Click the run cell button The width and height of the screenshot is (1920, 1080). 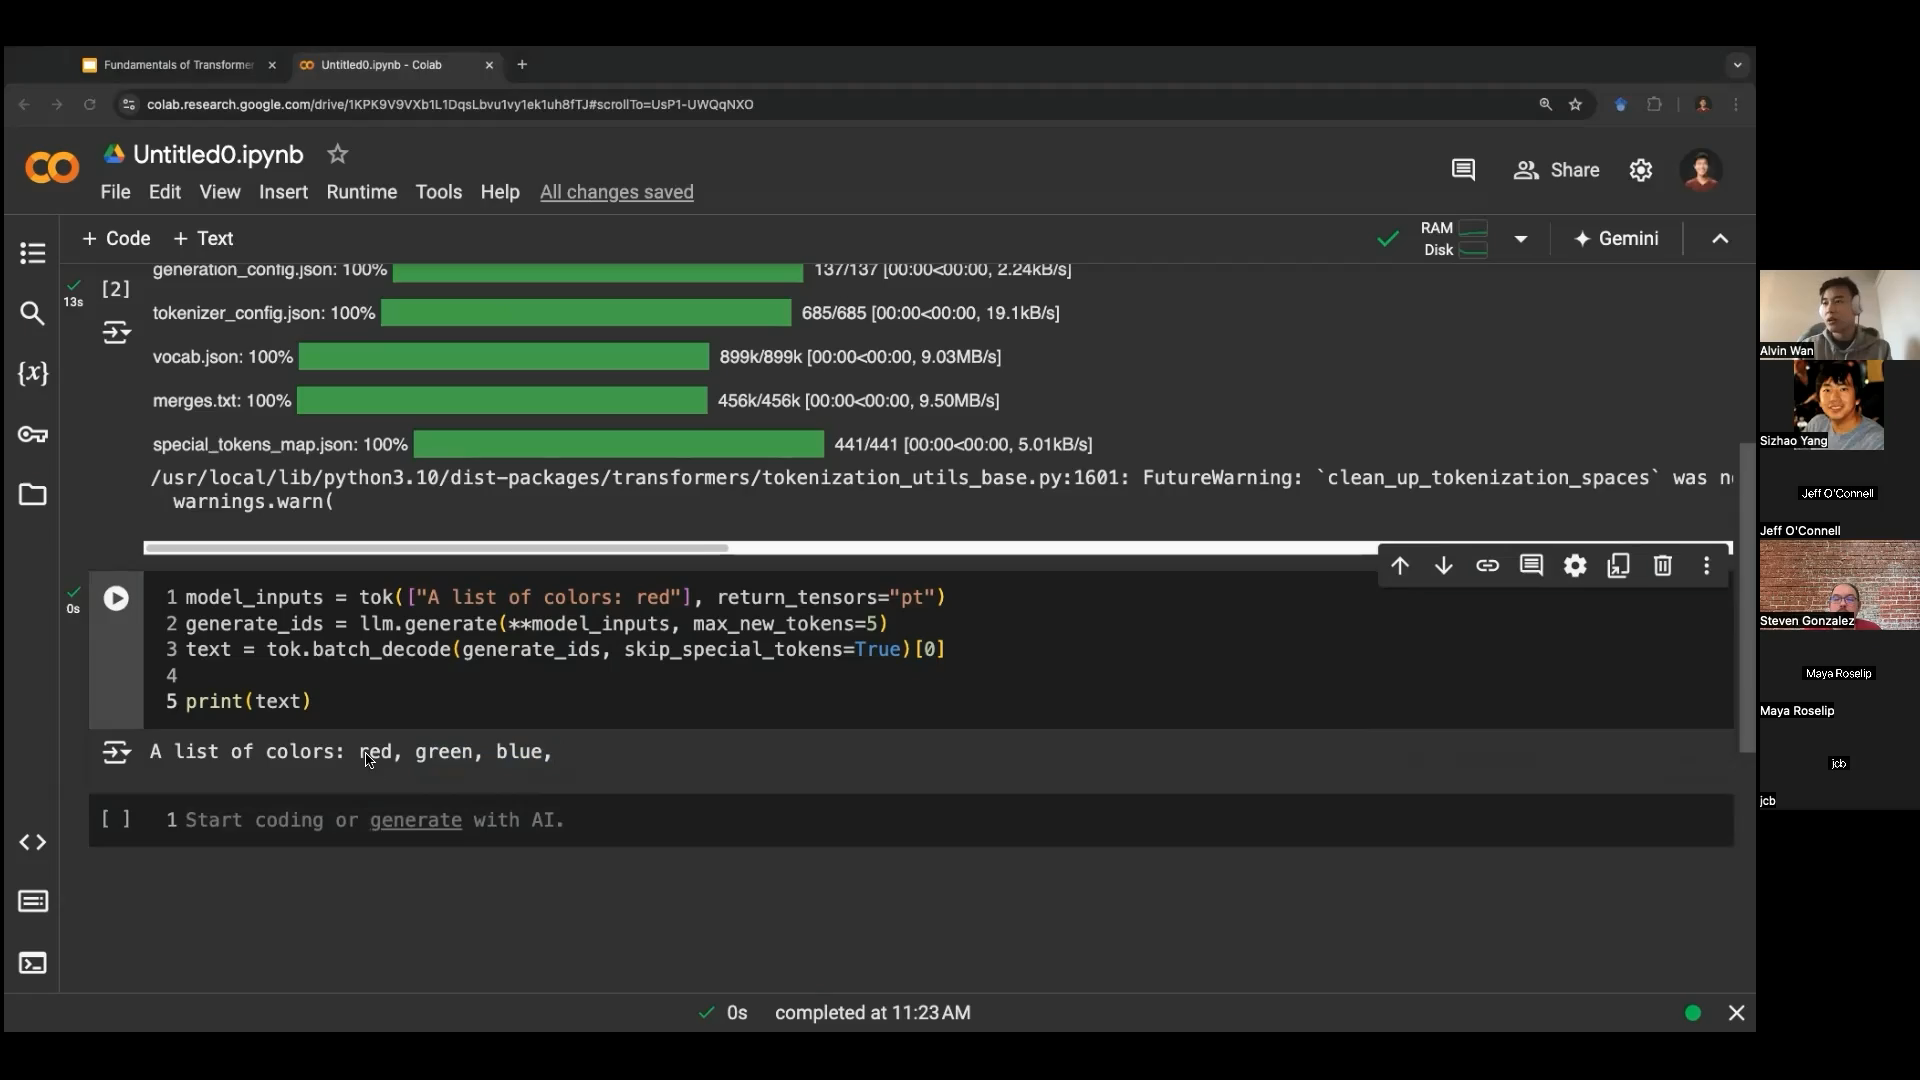tap(115, 597)
